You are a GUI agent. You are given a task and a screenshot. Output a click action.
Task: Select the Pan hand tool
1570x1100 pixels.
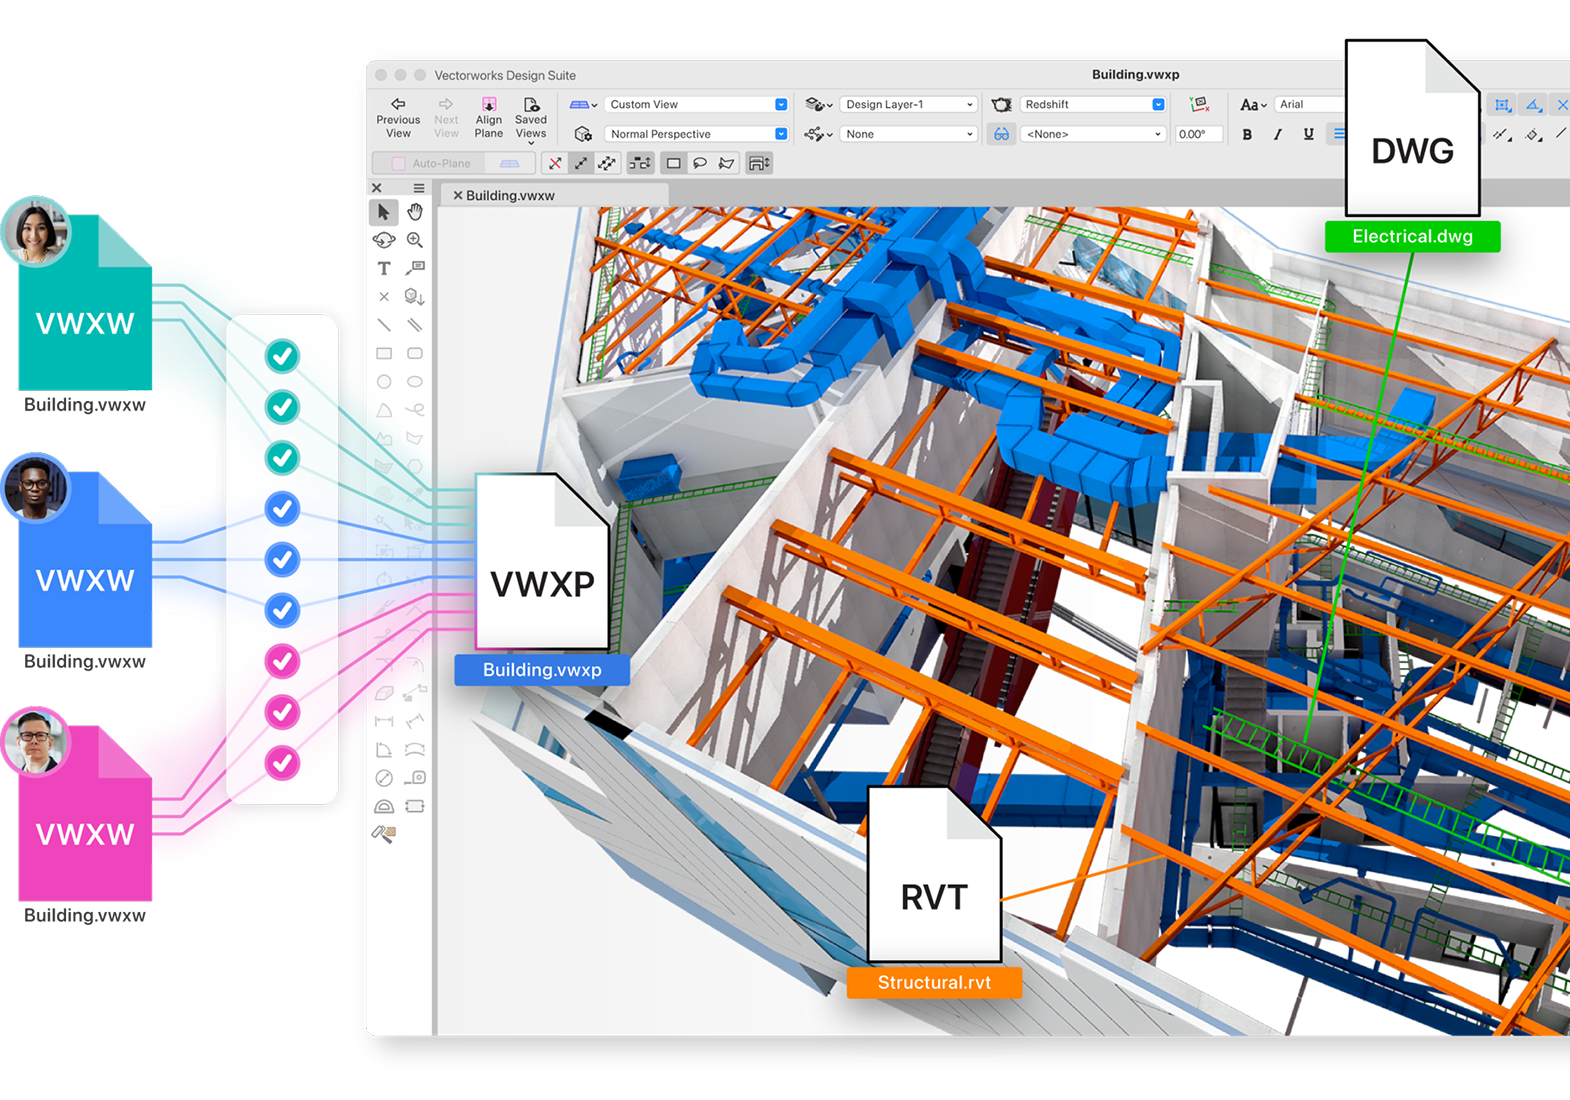[415, 212]
